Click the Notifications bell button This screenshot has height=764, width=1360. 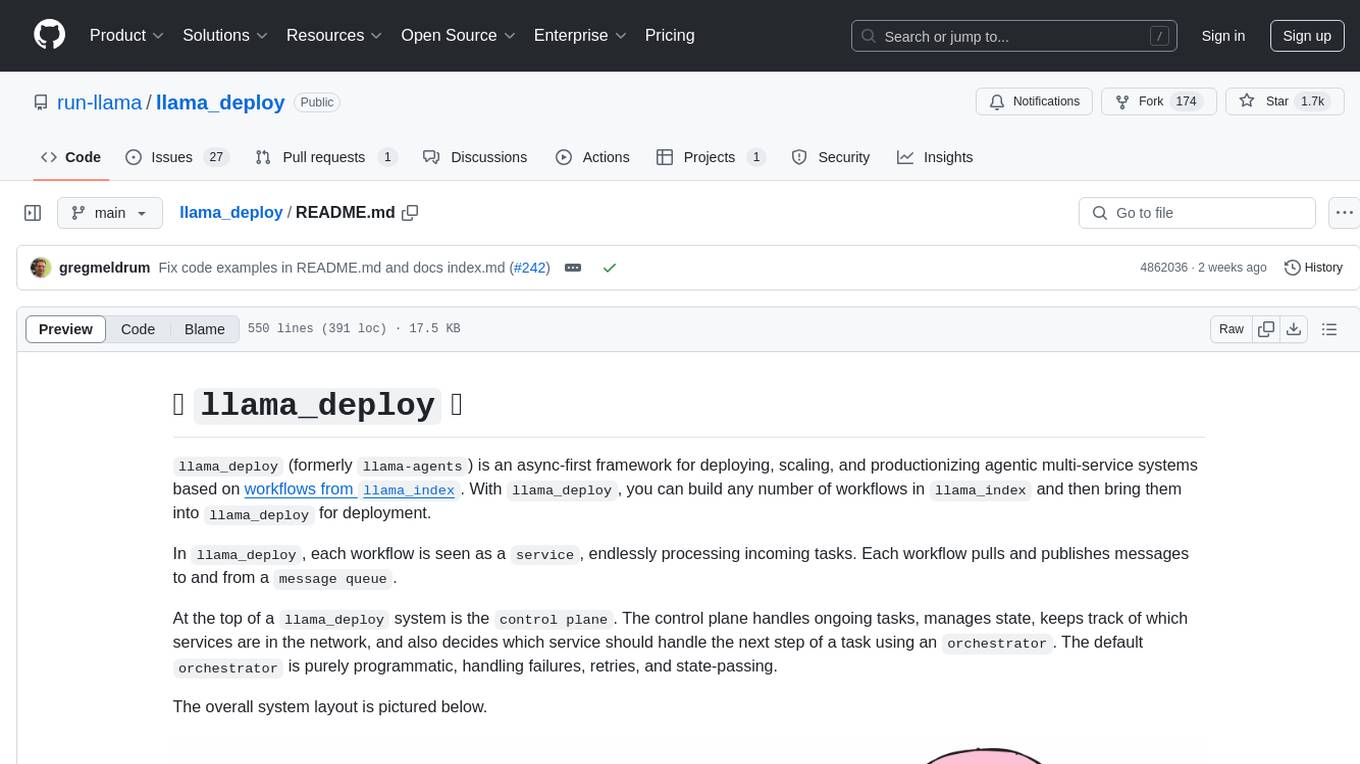point(1034,102)
